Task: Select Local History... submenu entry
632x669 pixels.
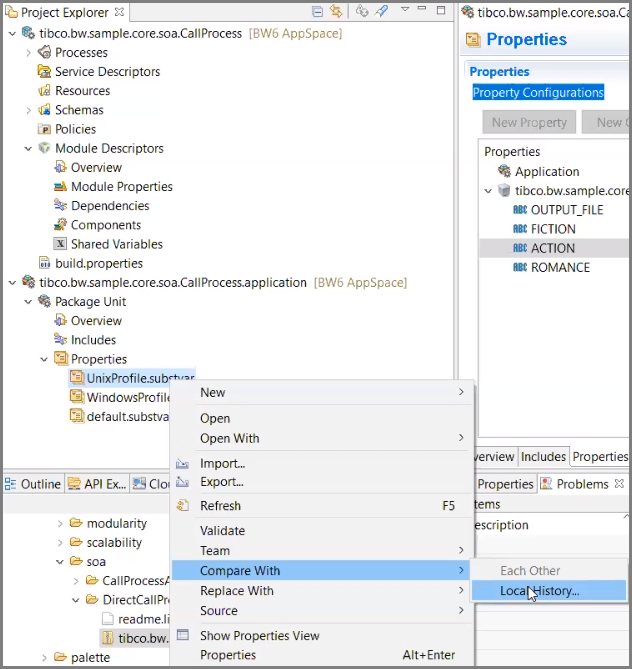Action: click(549, 590)
